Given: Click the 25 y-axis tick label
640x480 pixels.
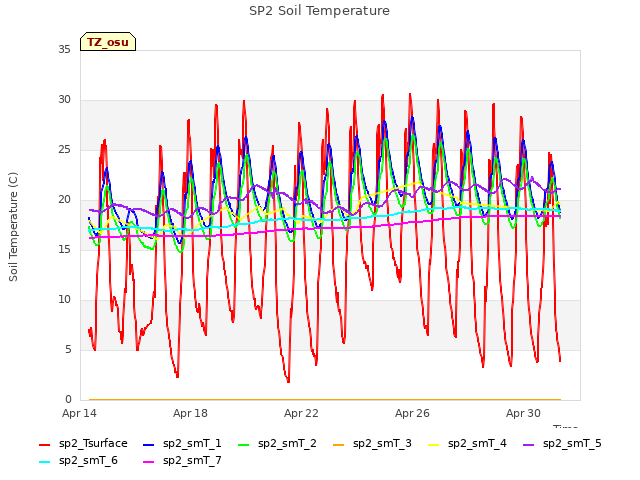Looking at the screenshot, I should [64, 149].
